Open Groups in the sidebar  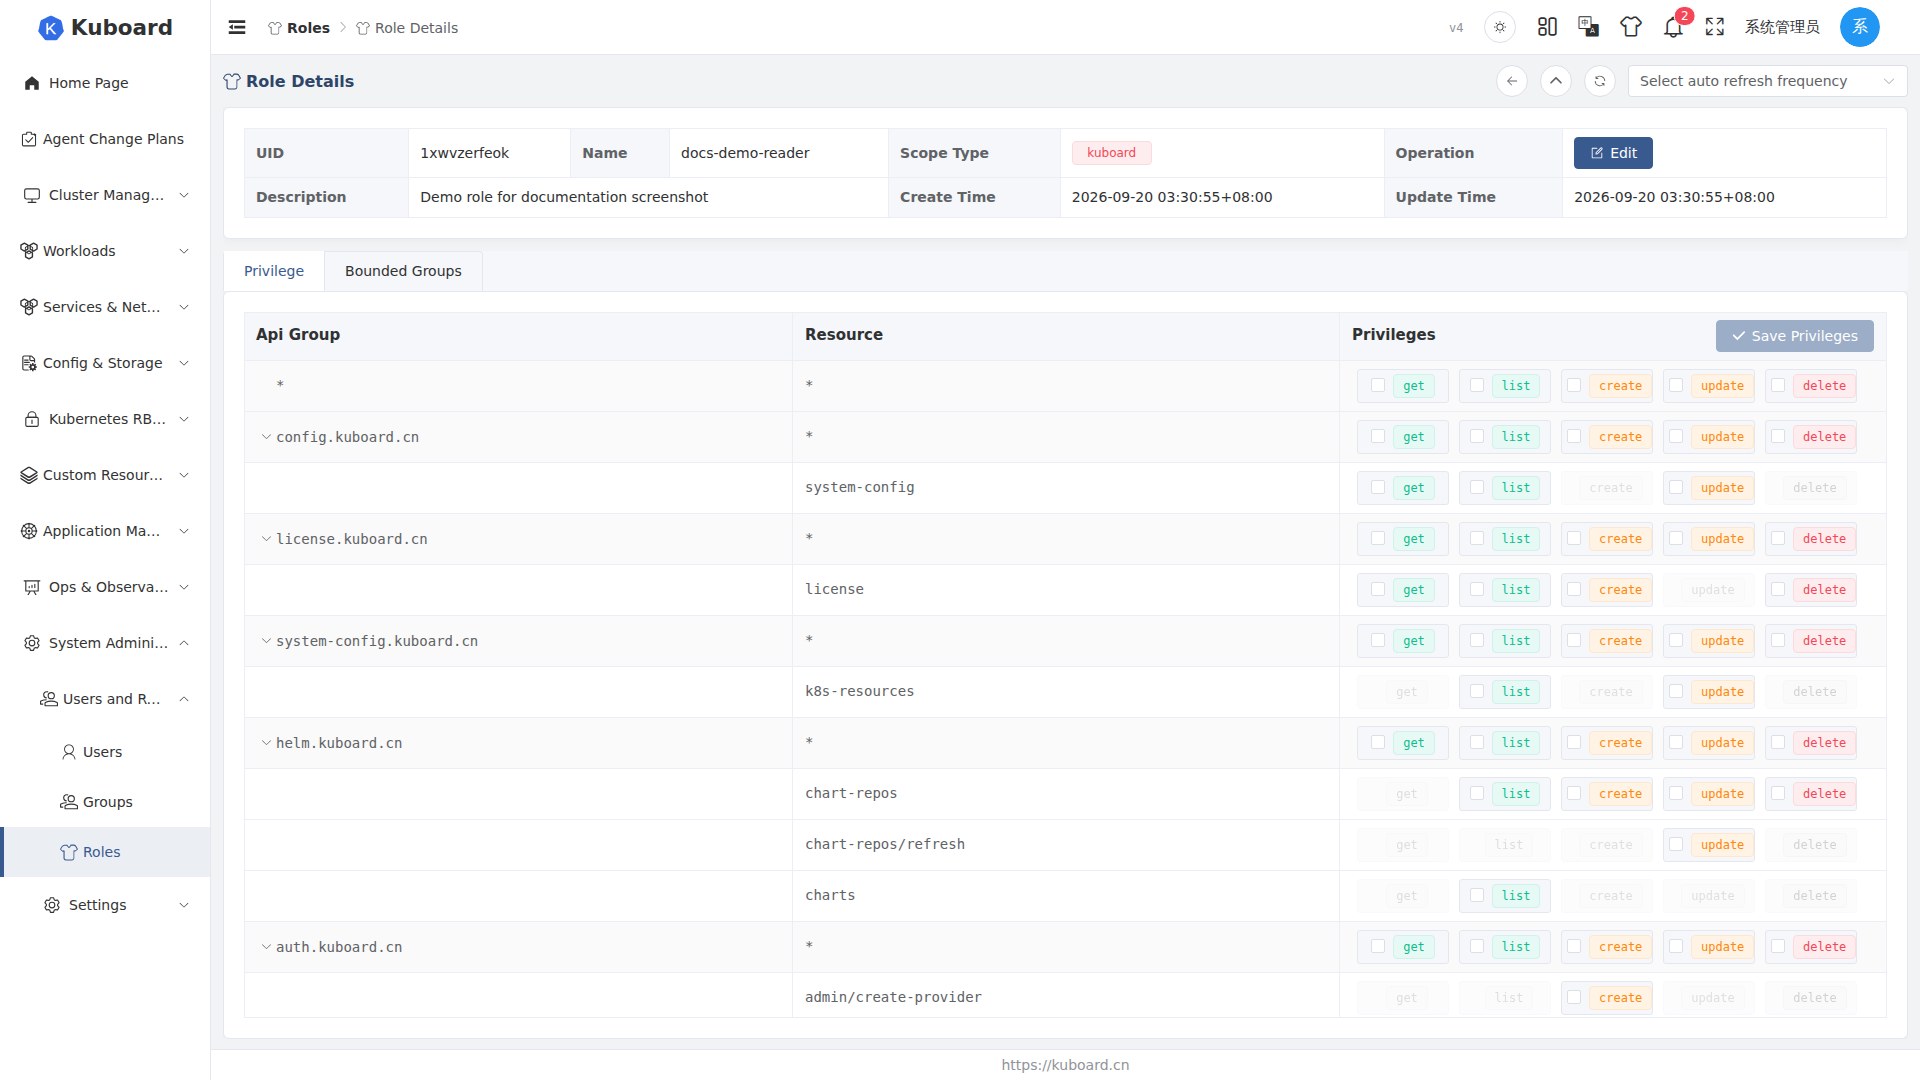tap(105, 802)
